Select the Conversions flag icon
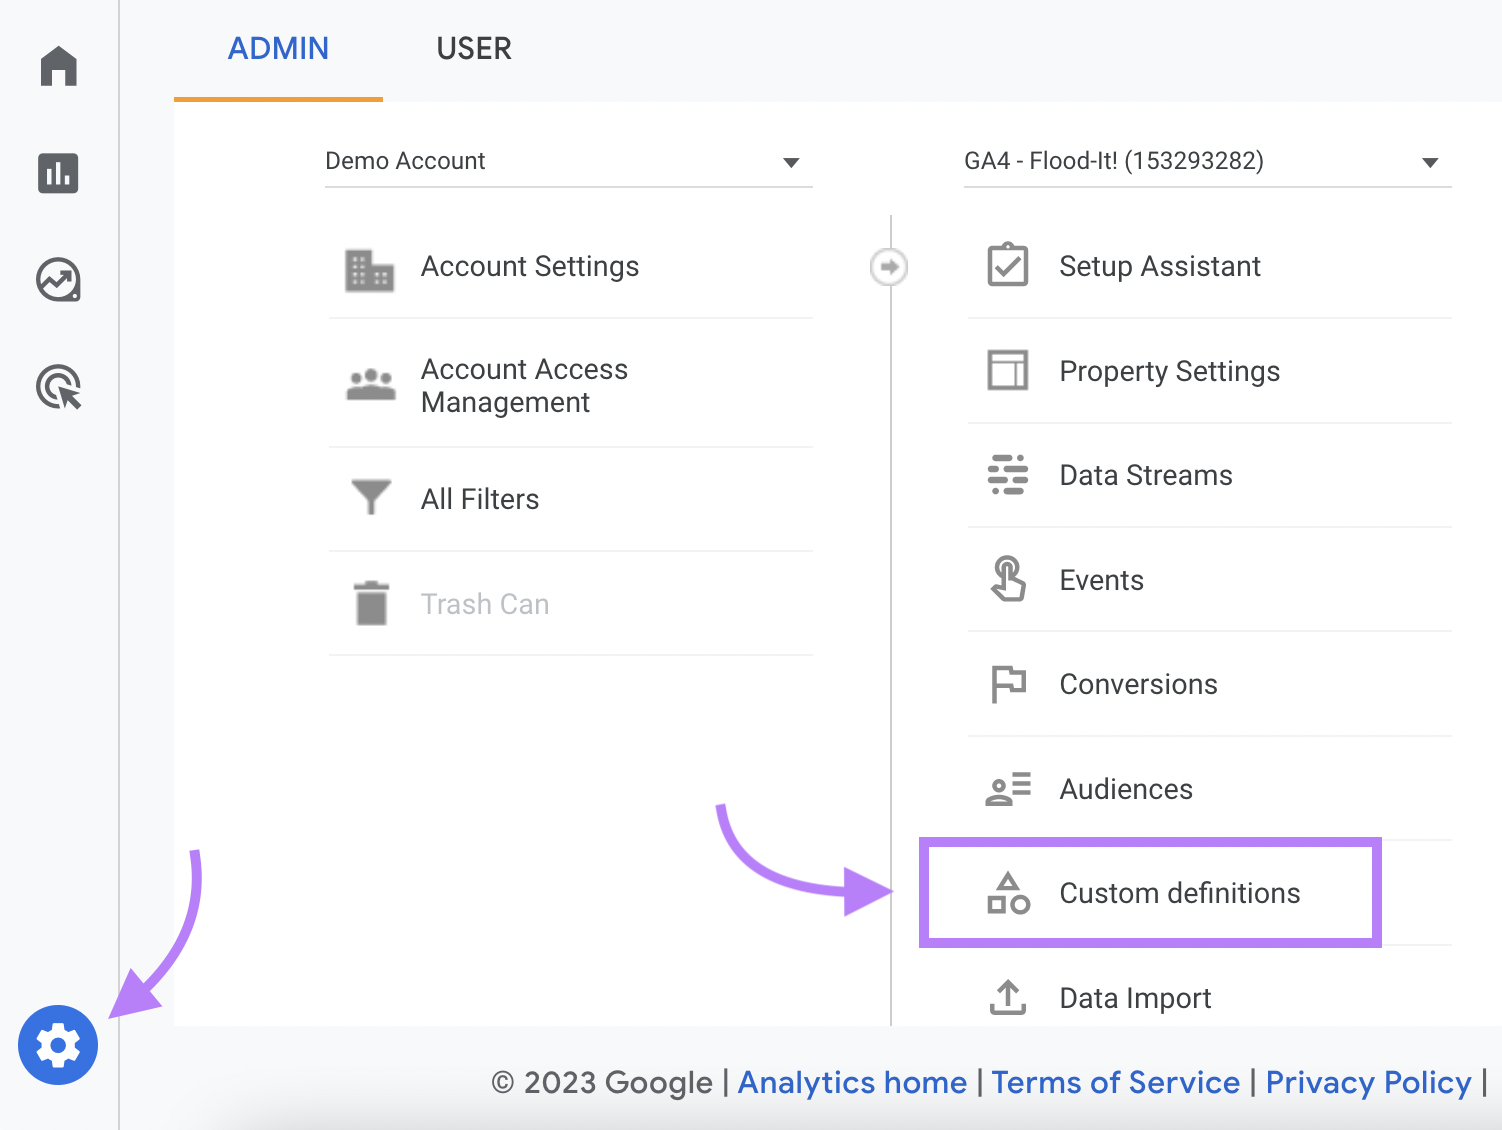Viewport: 1502px width, 1130px height. (x=1007, y=684)
